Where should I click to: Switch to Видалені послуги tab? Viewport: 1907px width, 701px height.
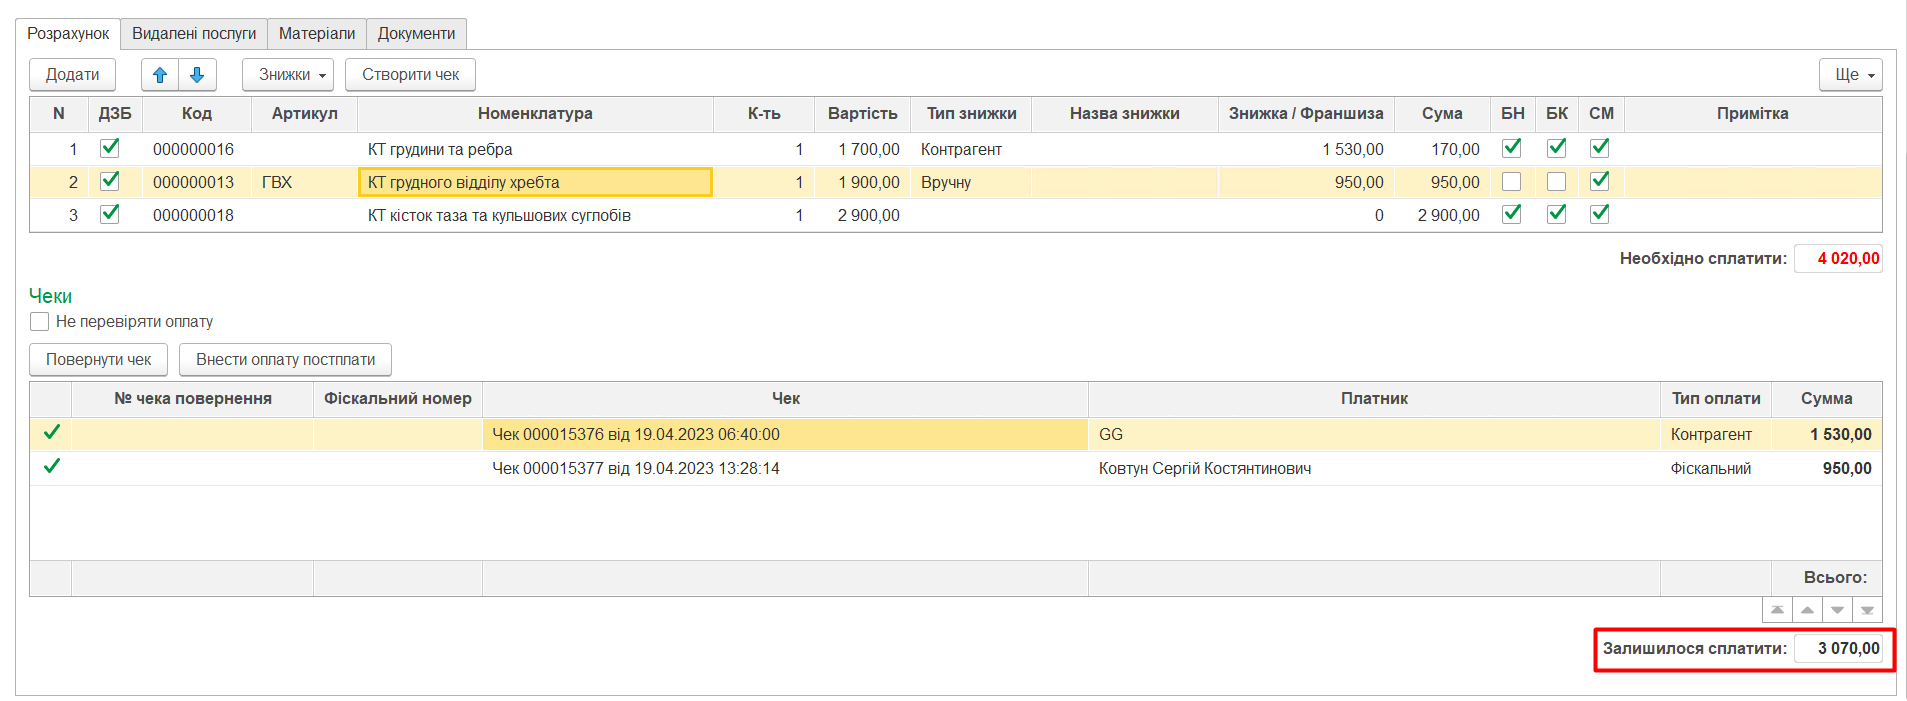point(194,34)
